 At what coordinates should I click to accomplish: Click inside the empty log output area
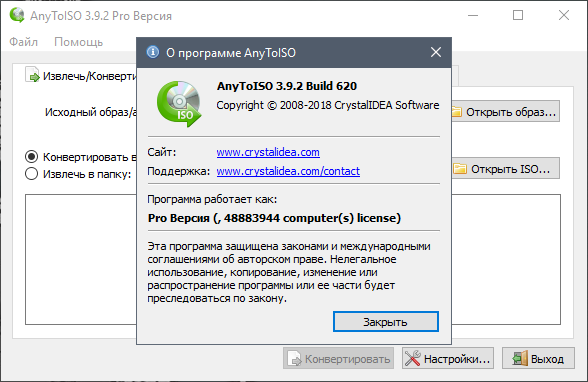(81, 259)
